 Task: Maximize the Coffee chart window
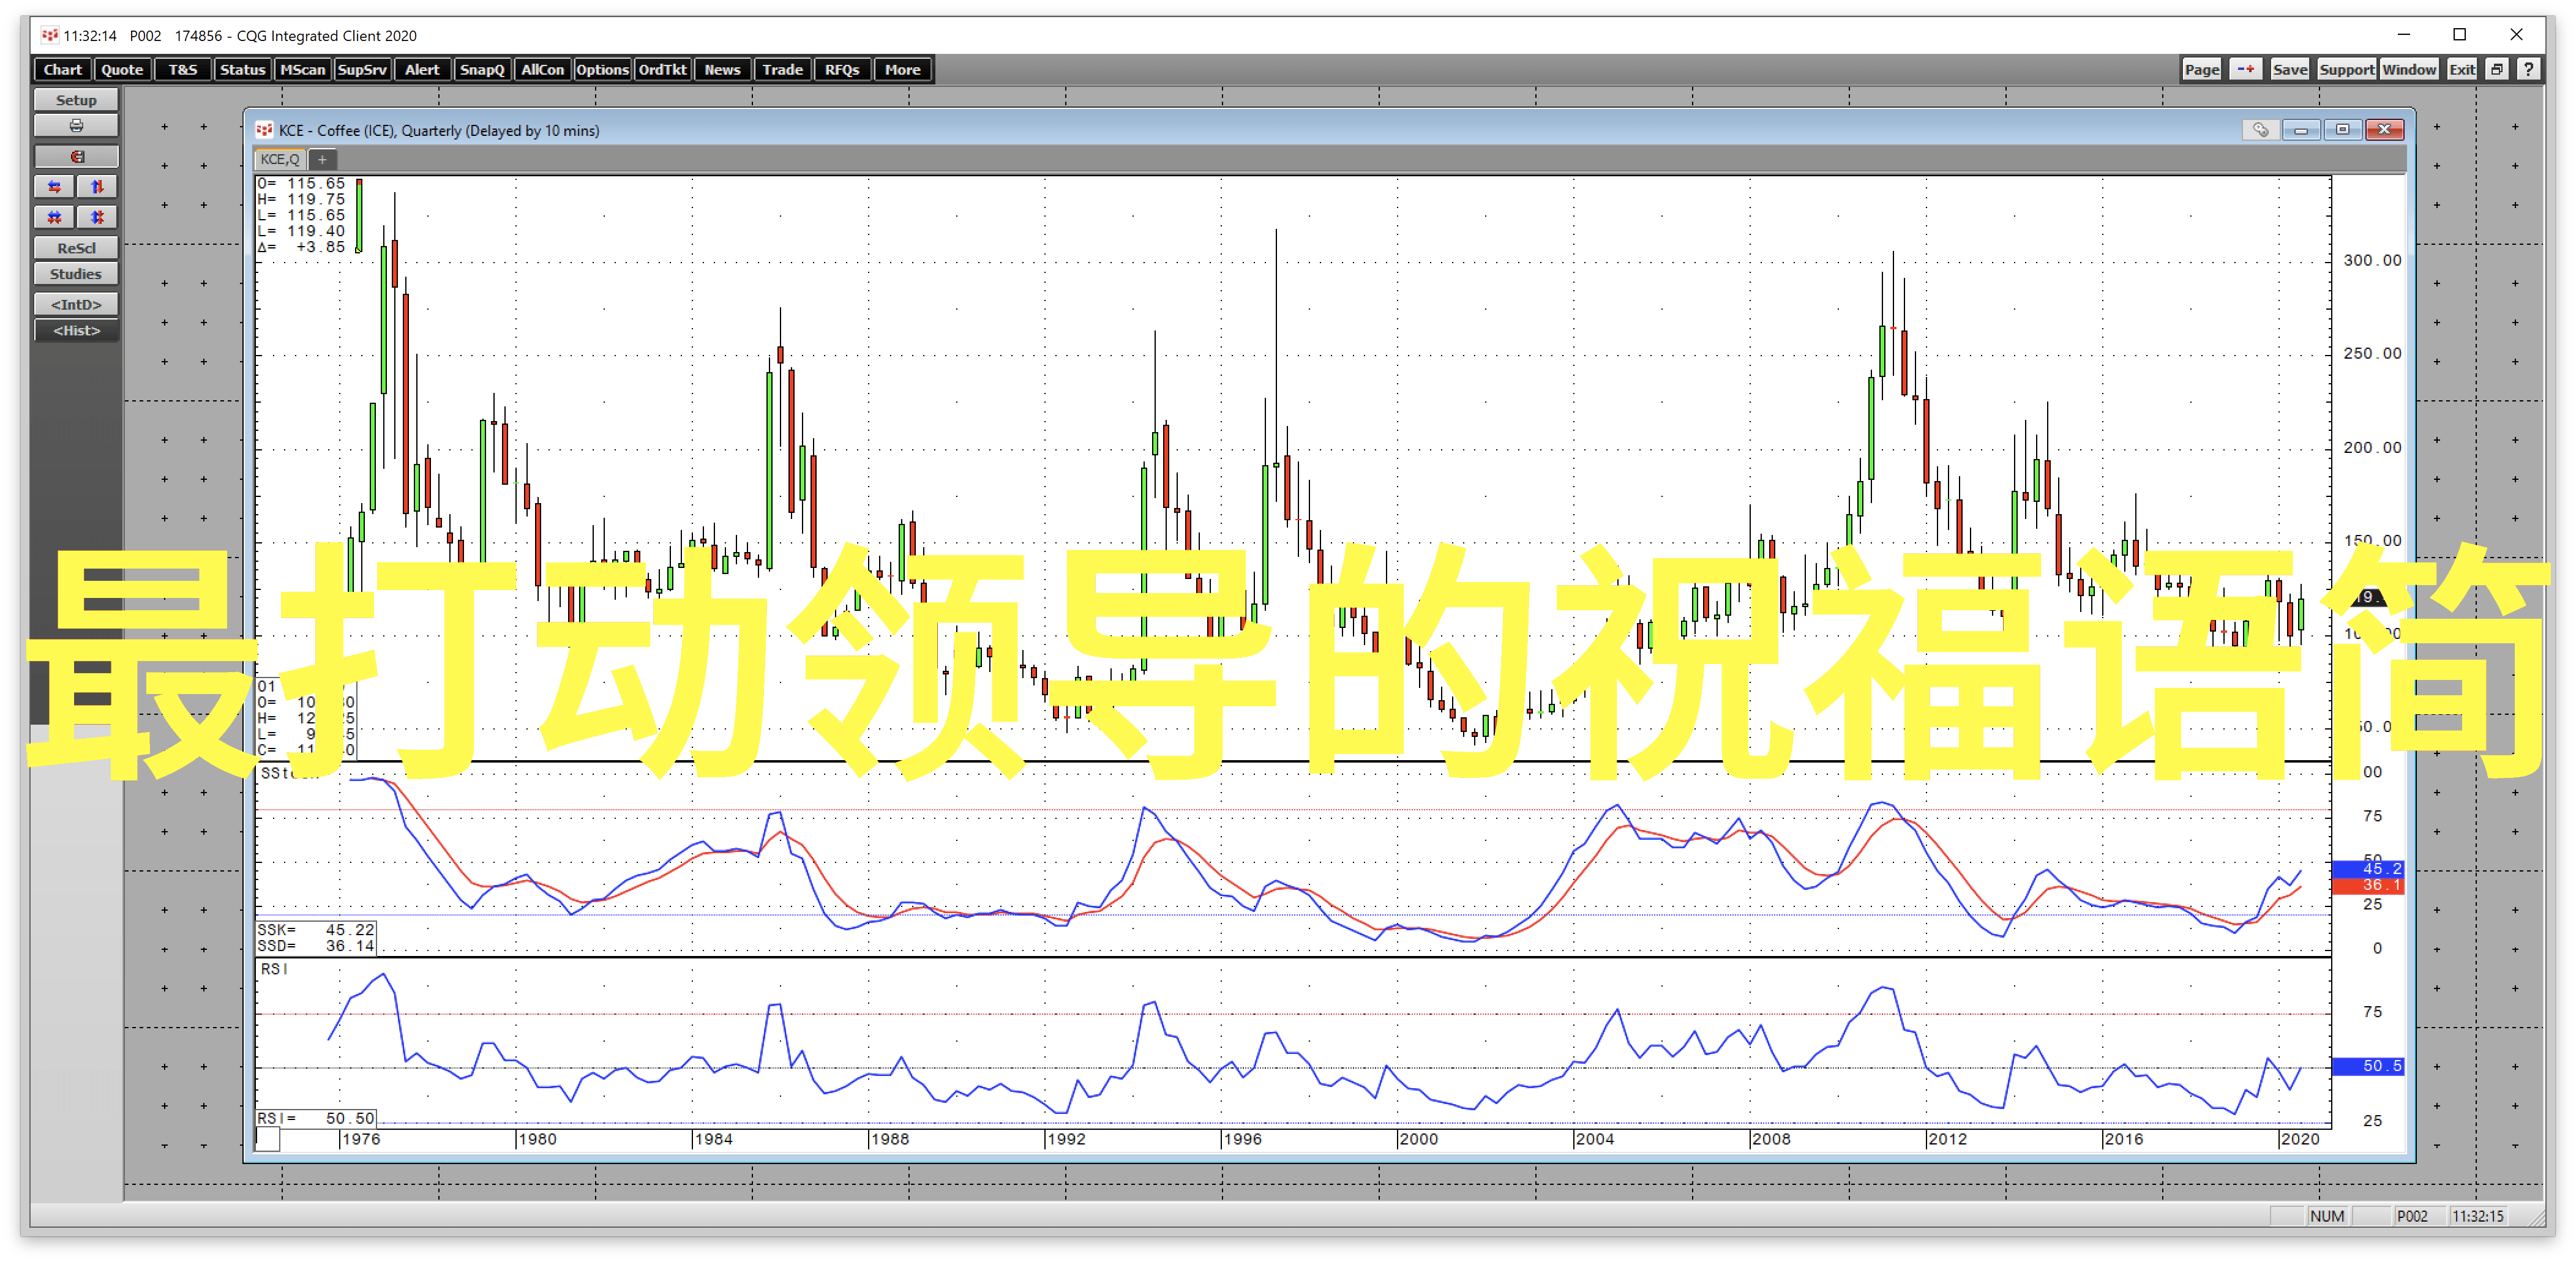click(2342, 130)
